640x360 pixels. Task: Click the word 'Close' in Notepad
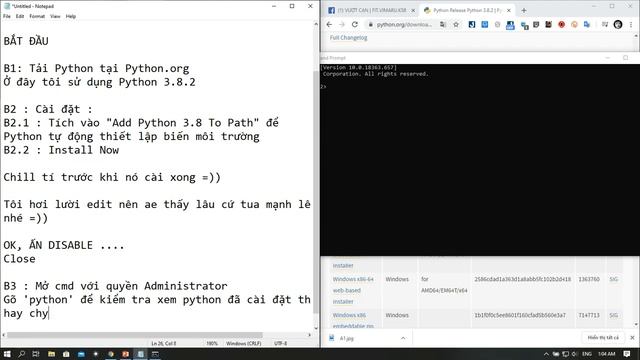tap(20, 259)
